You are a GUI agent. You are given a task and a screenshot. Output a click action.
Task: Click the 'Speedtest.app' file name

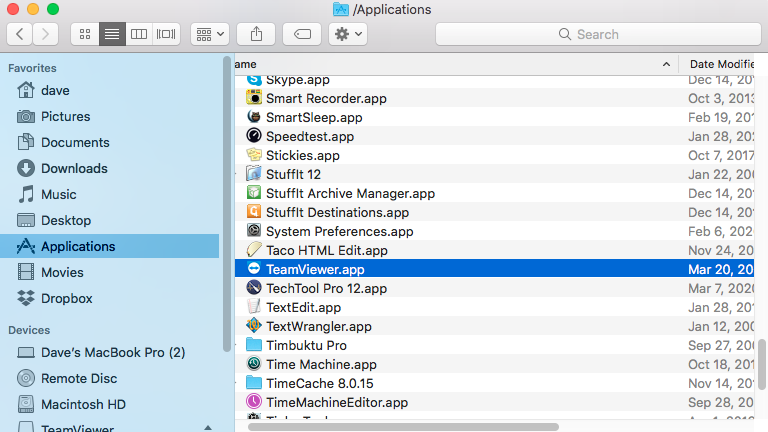click(x=310, y=137)
